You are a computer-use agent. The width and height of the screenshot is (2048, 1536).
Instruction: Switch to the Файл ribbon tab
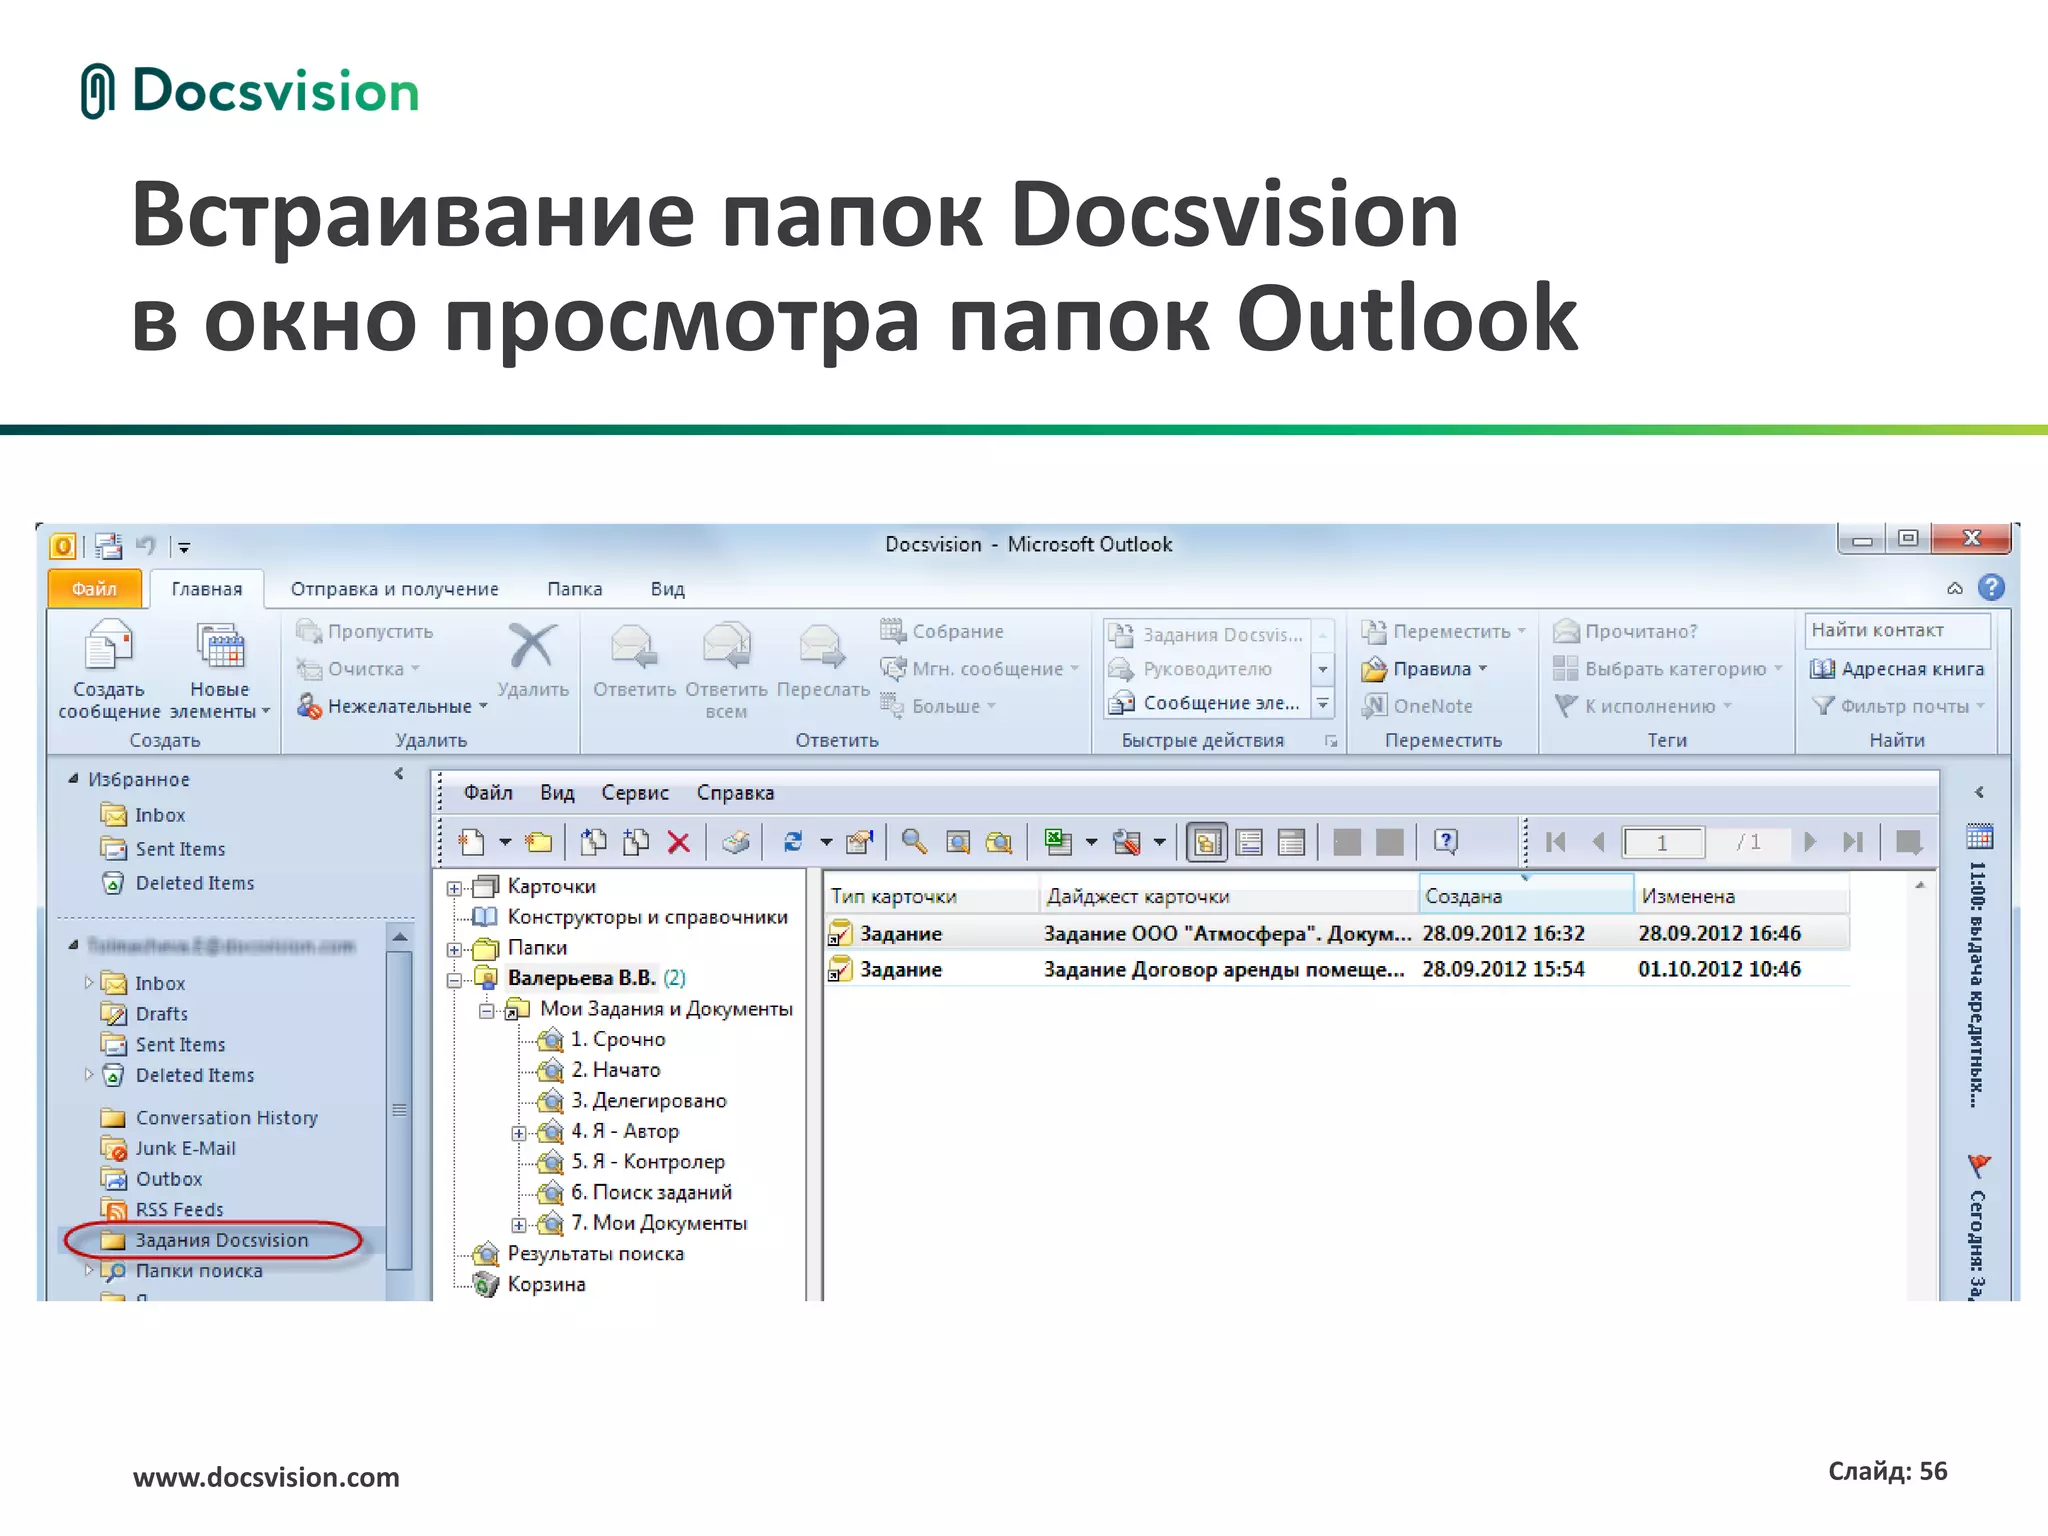(94, 589)
